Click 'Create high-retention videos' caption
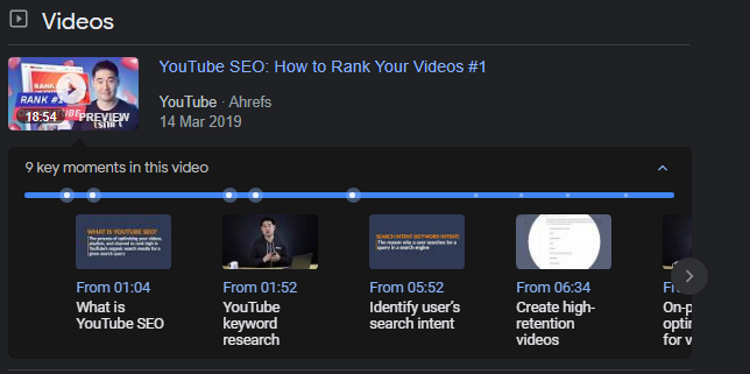Screen dimensions: 750x374 555,323
